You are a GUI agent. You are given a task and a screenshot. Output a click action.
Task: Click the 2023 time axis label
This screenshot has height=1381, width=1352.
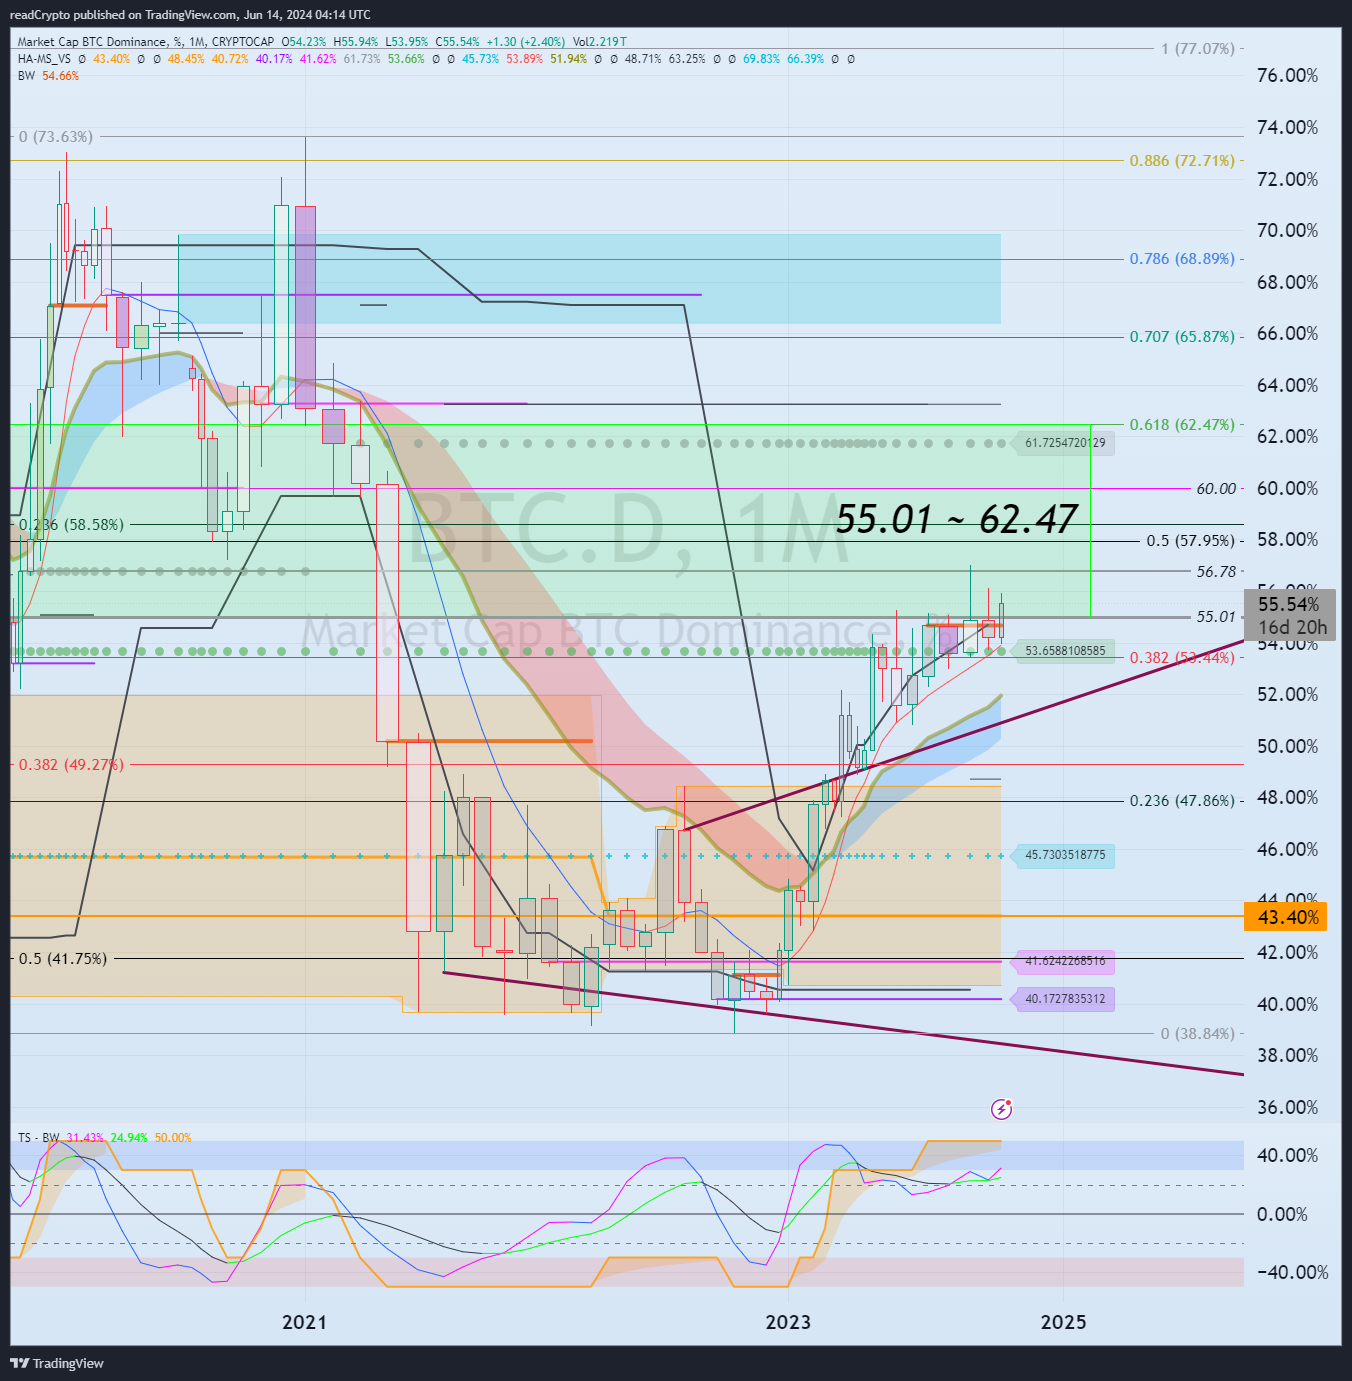[788, 1322]
